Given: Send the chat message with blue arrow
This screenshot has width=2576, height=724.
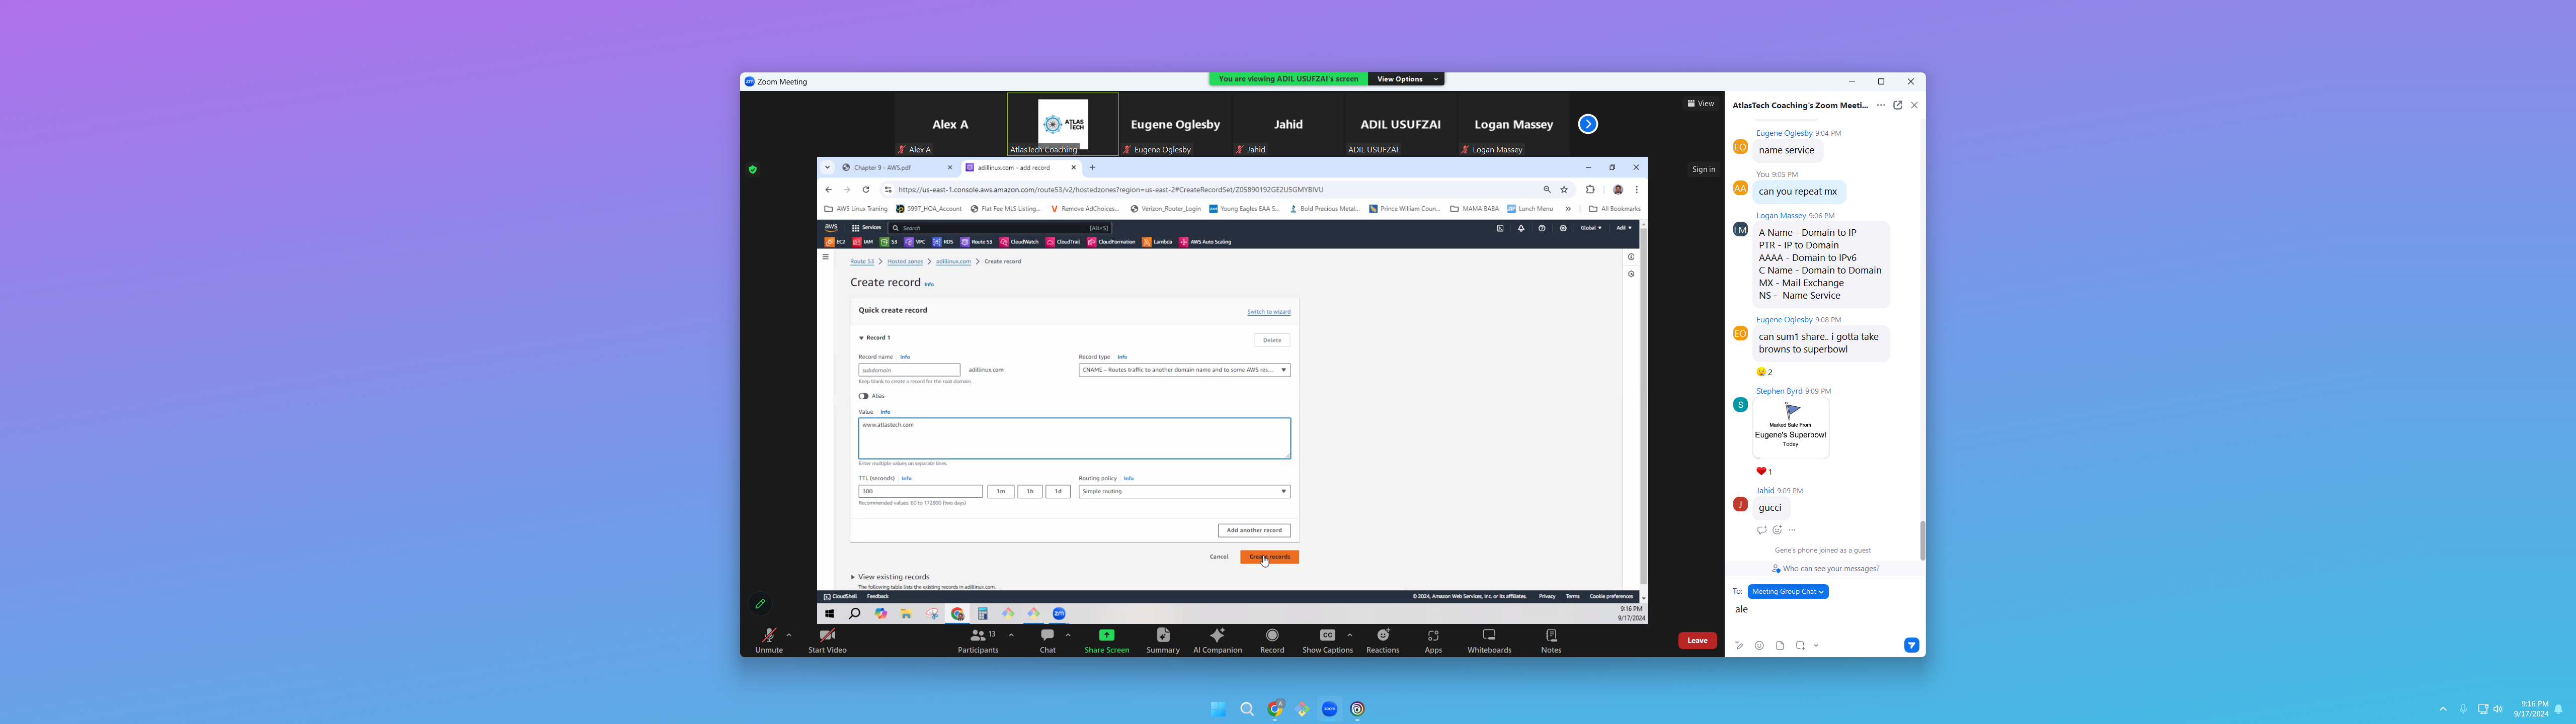Looking at the screenshot, I should point(1911,646).
